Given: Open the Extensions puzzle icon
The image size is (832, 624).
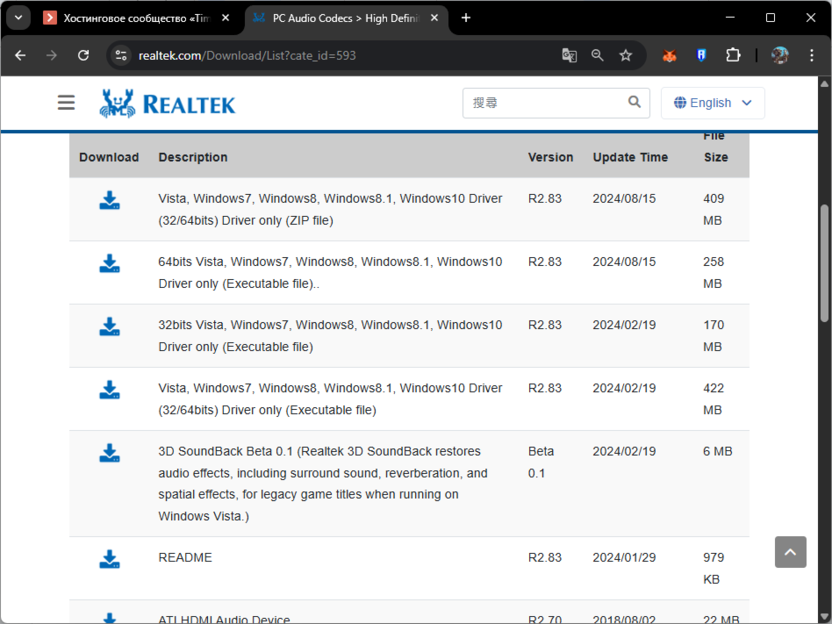Looking at the screenshot, I should click(733, 56).
